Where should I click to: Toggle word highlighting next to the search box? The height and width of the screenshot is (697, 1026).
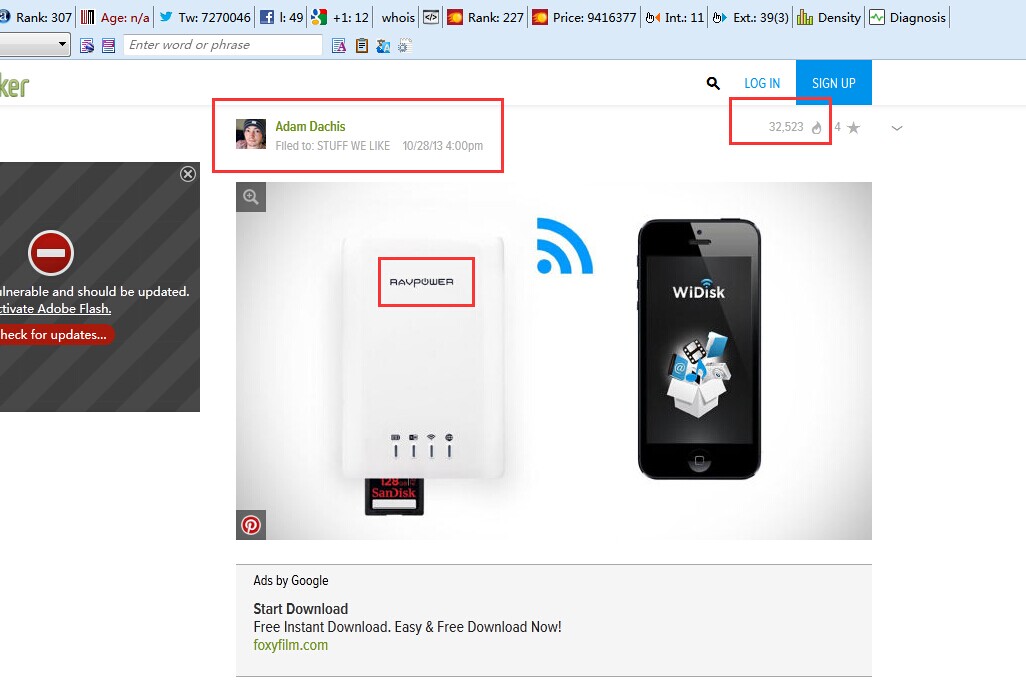(x=339, y=45)
